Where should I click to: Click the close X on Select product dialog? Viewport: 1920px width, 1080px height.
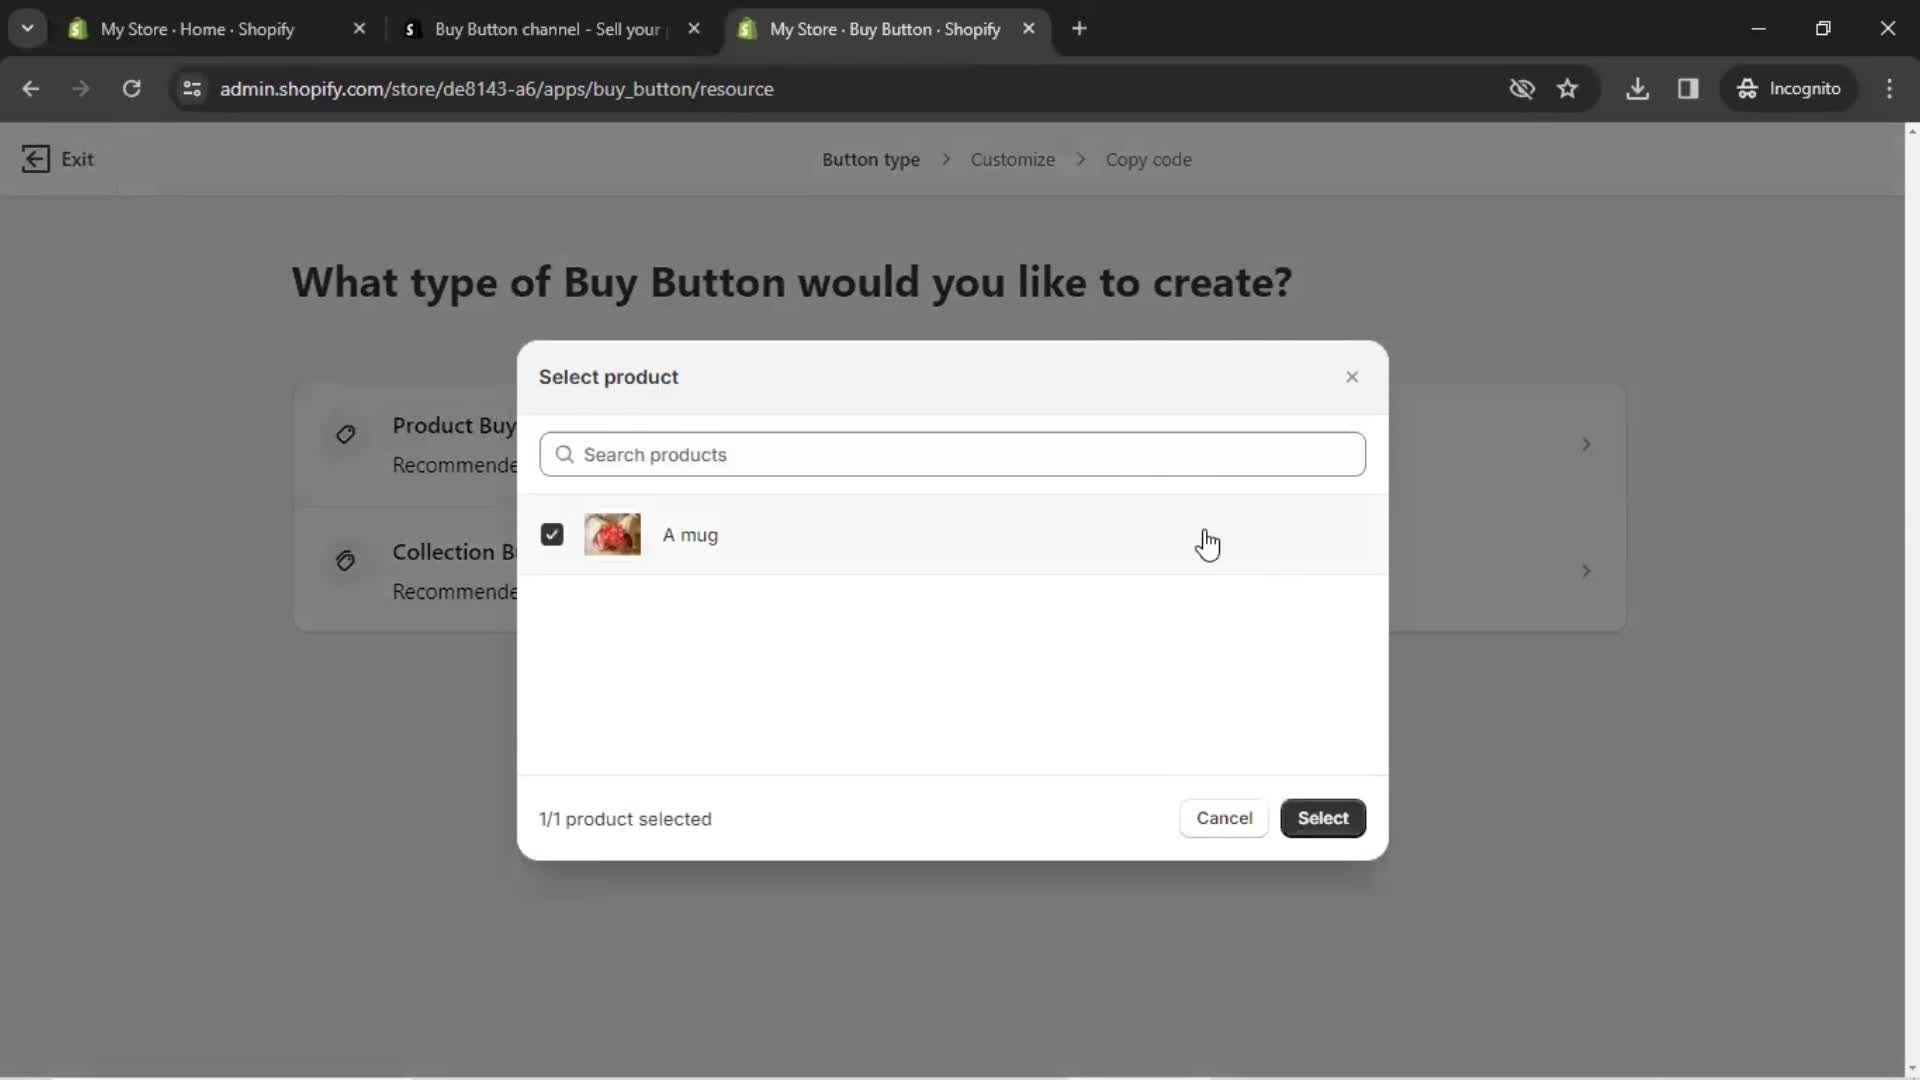coord(1352,377)
